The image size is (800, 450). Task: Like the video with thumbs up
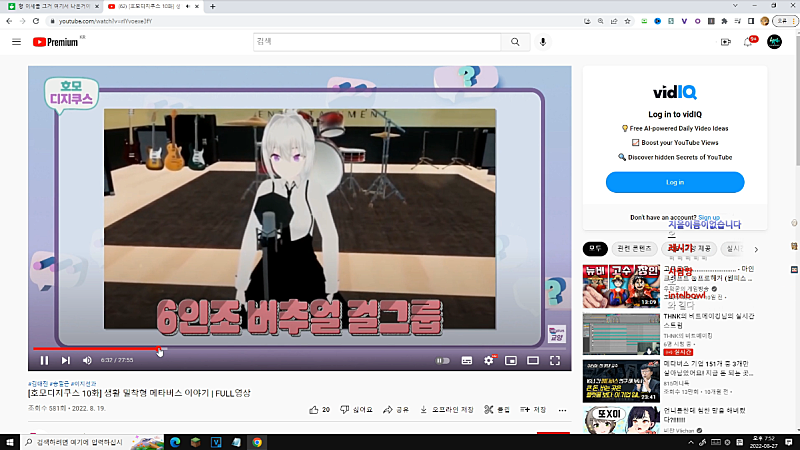319,410
